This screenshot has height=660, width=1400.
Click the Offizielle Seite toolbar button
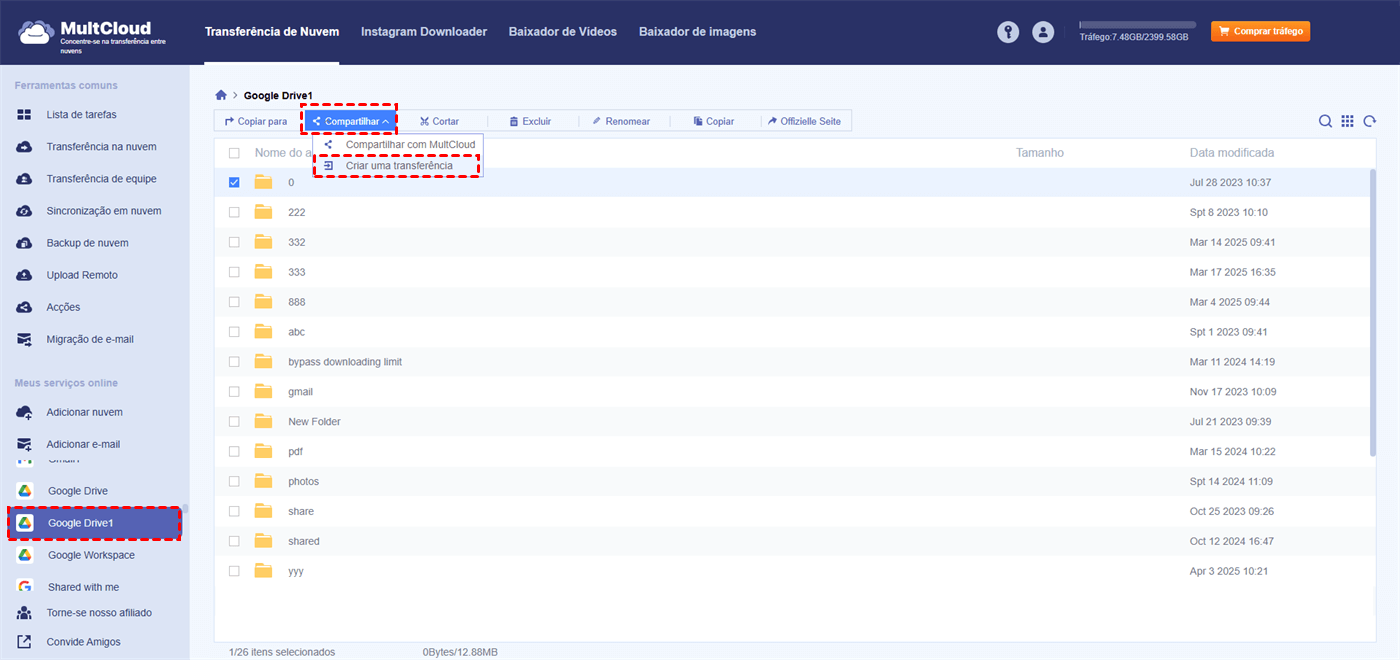coord(804,121)
